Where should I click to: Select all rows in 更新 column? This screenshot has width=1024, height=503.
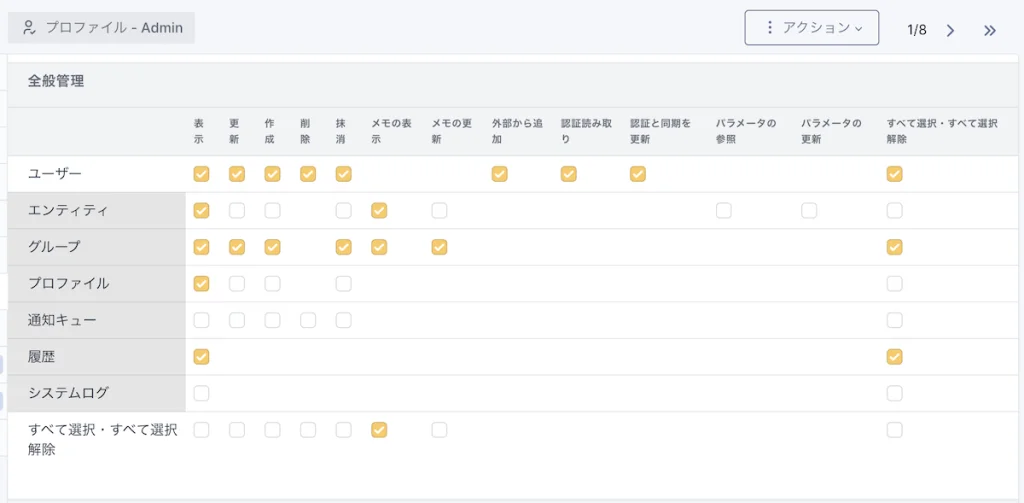click(x=237, y=430)
